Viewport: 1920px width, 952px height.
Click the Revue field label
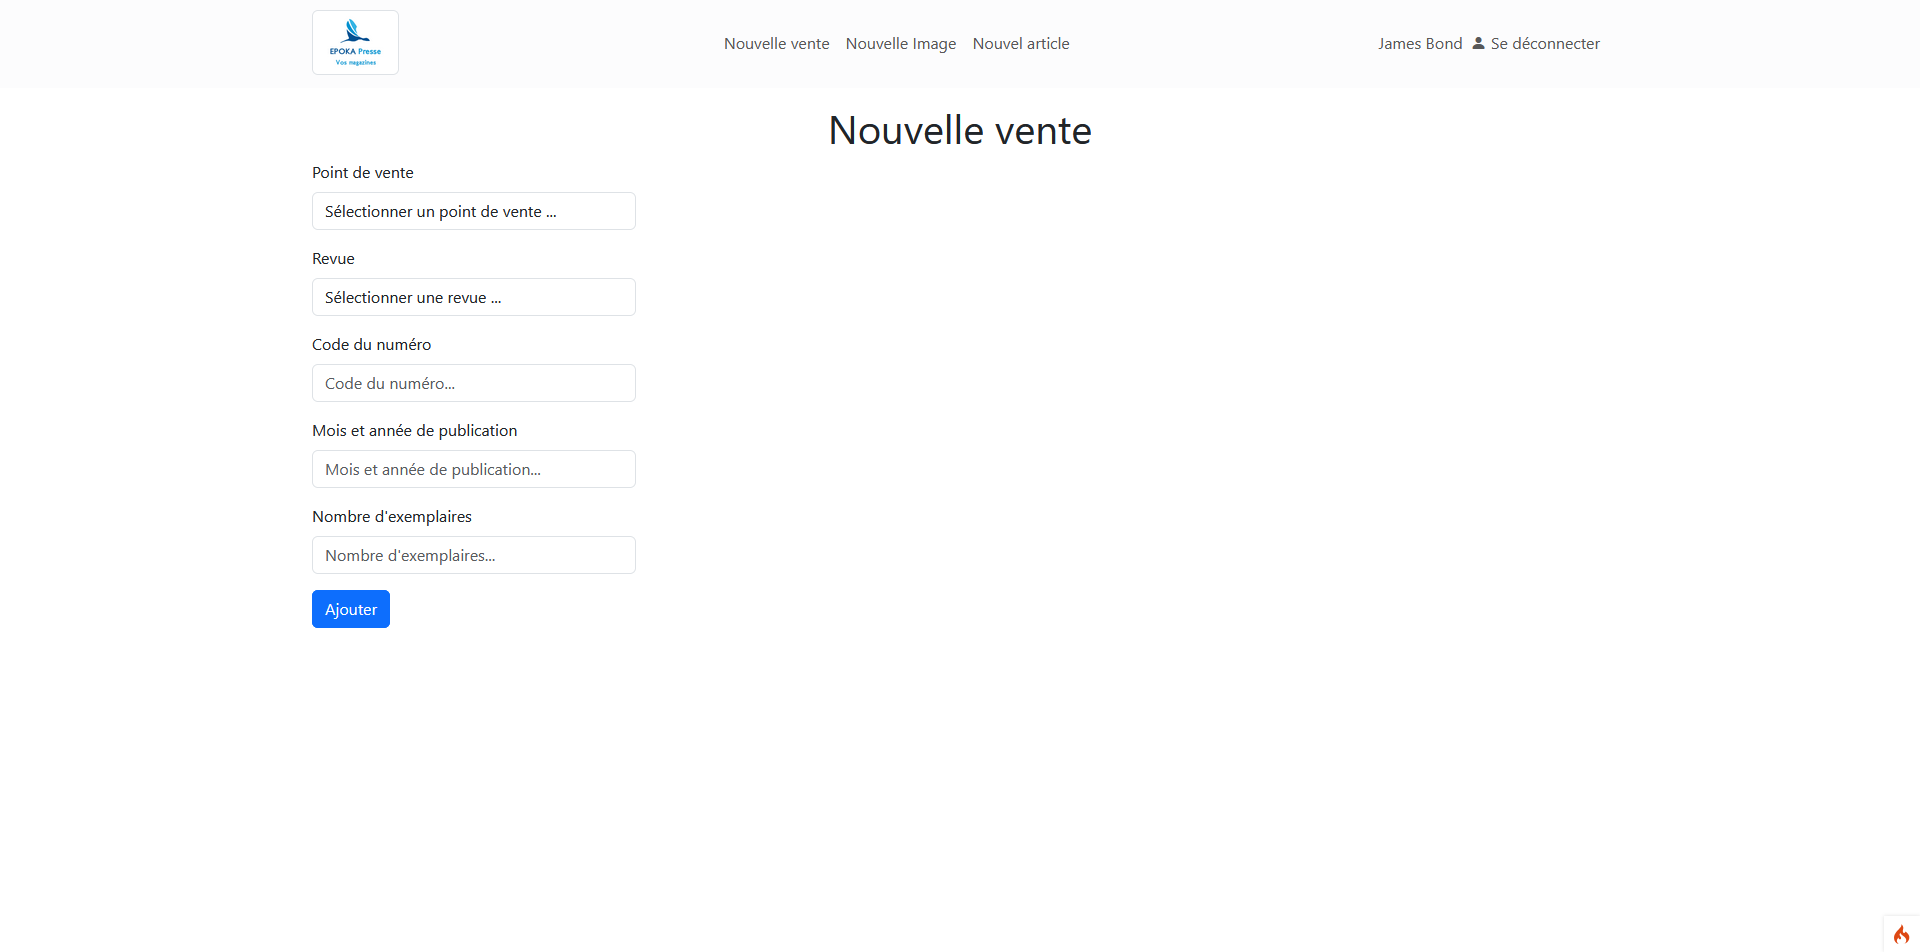(333, 258)
